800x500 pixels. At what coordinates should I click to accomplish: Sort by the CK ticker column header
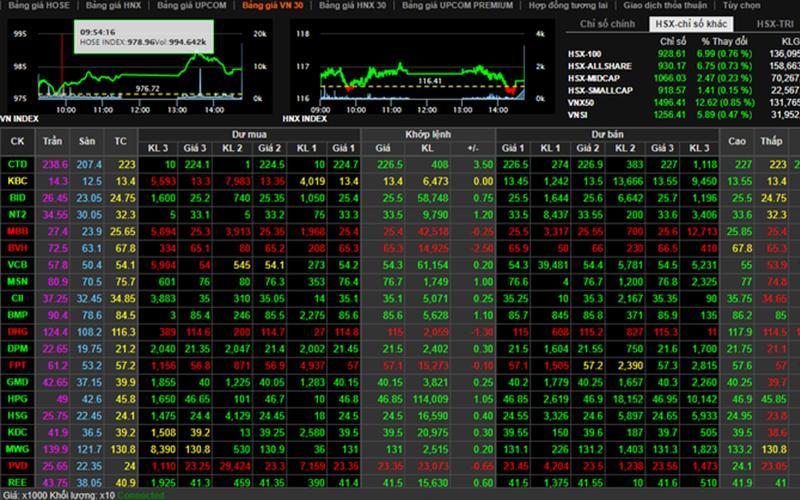pos(17,141)
